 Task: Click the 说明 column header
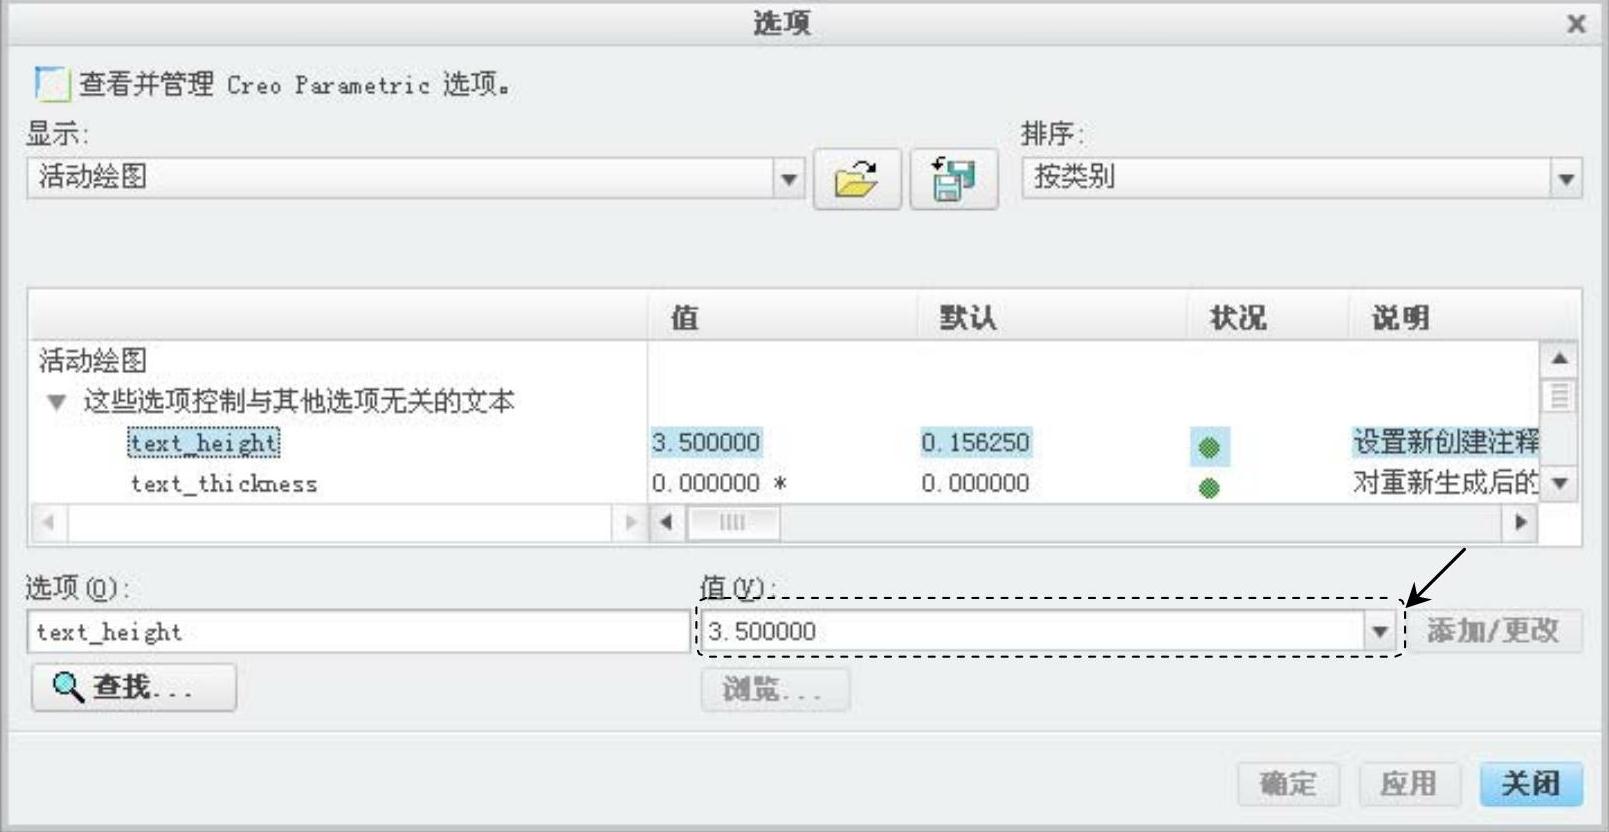pos(1400,318)
